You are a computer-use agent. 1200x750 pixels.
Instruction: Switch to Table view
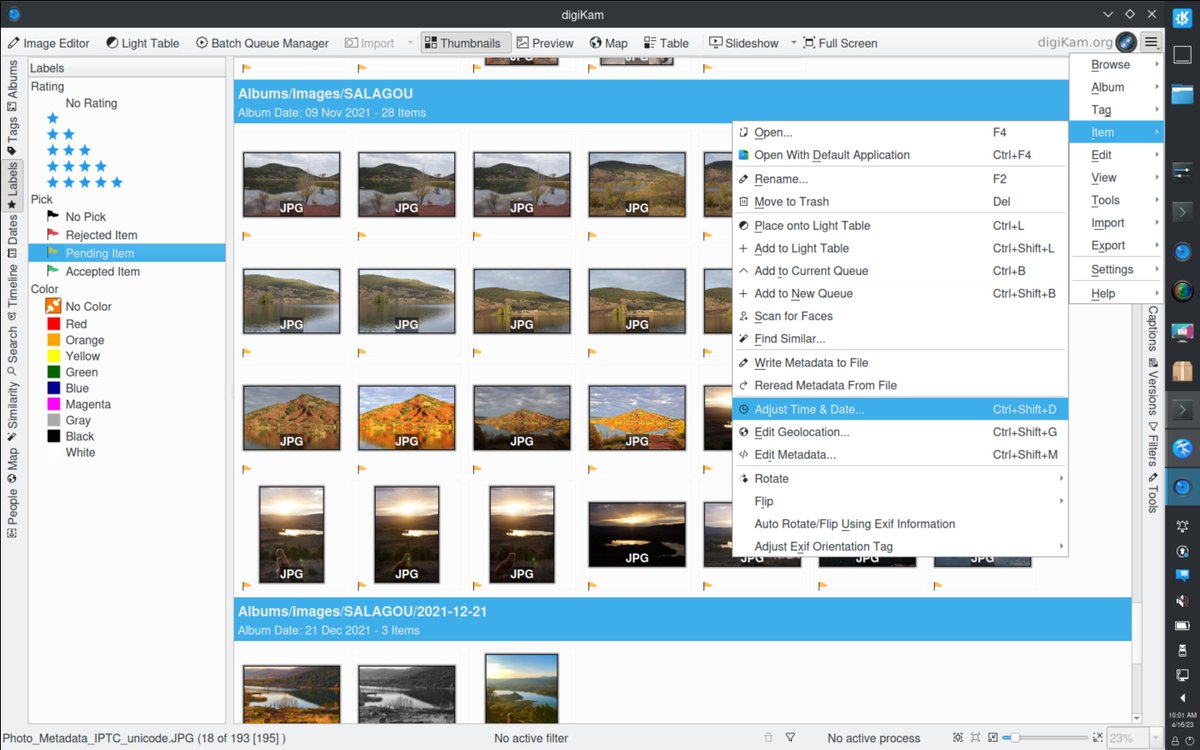[x=666, y=43]
